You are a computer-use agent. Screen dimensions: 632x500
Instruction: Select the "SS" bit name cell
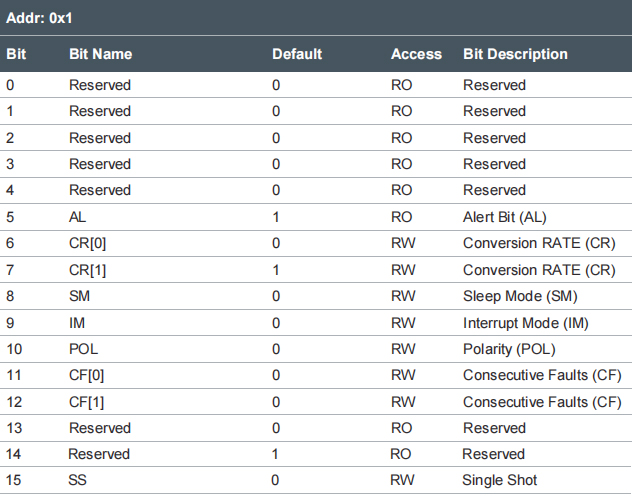pos(78,481)
